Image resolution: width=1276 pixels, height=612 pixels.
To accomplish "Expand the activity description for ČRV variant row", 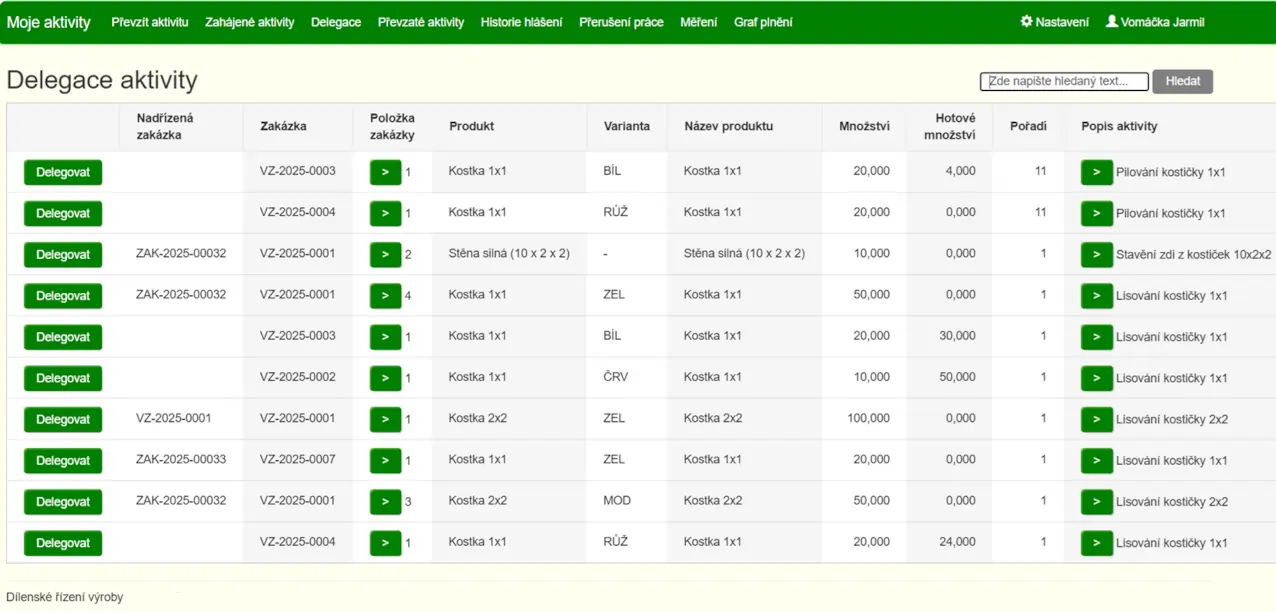I will point(1096,378).
